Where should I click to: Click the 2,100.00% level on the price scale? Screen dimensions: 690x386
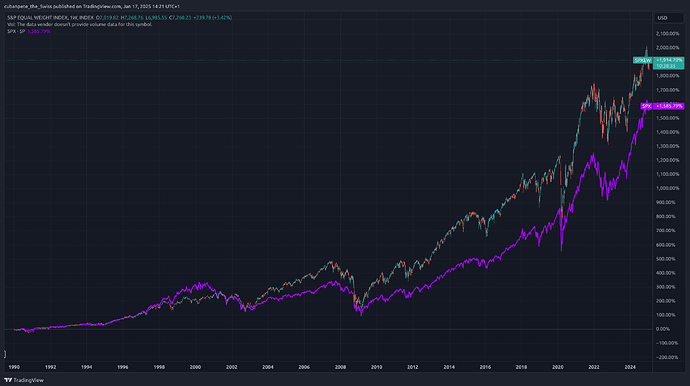point(668,34)
